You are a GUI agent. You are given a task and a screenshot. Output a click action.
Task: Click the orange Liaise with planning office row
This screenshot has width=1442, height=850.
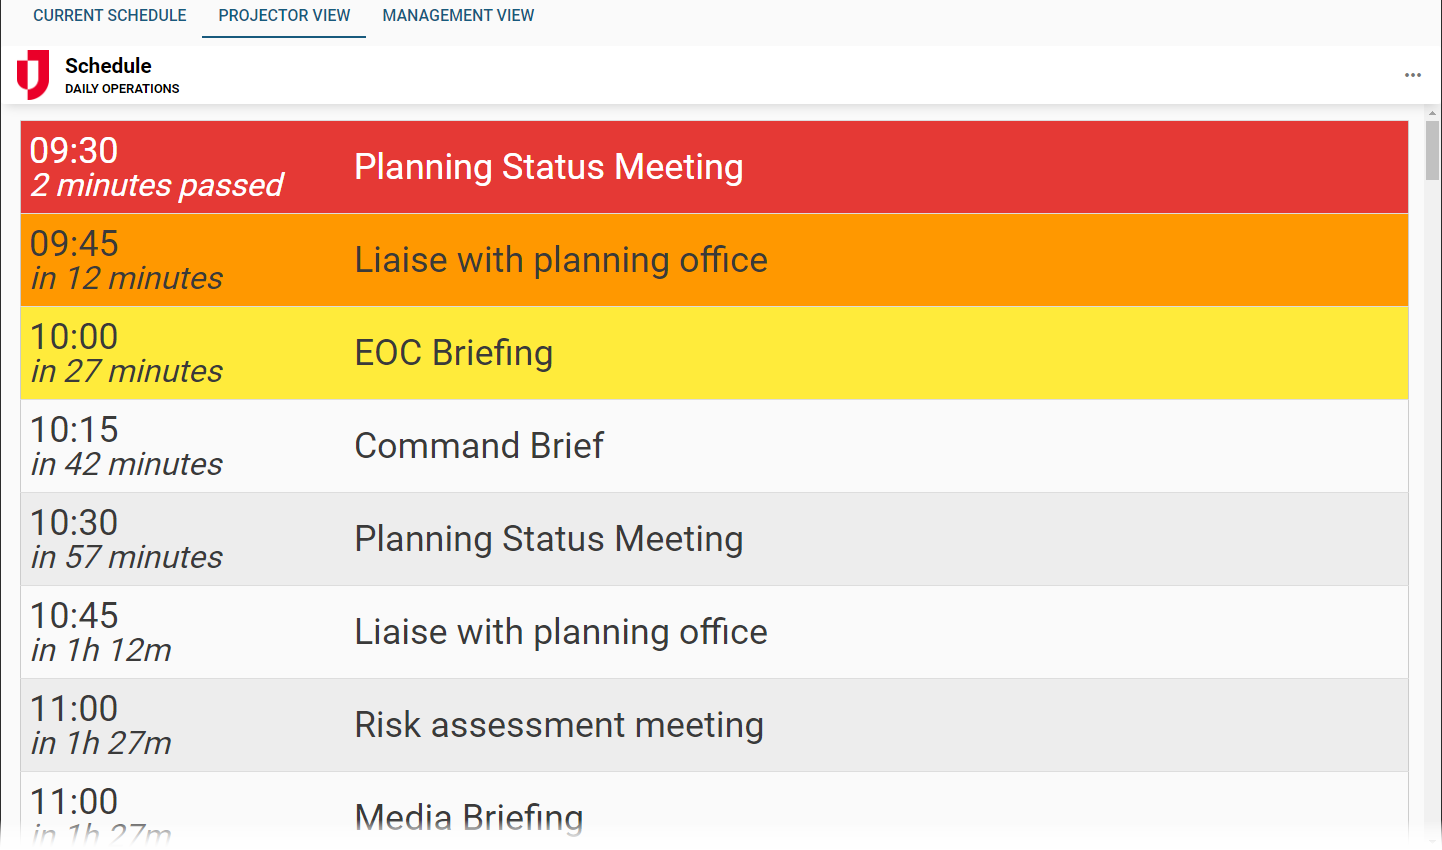pyautogui.click(x=714, y=260)
